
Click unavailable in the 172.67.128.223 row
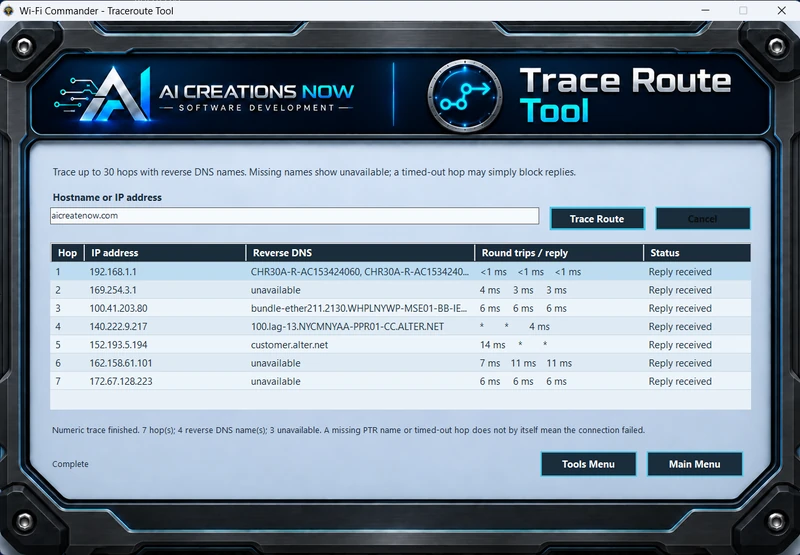pyautogui.click(x=276, y=382)
